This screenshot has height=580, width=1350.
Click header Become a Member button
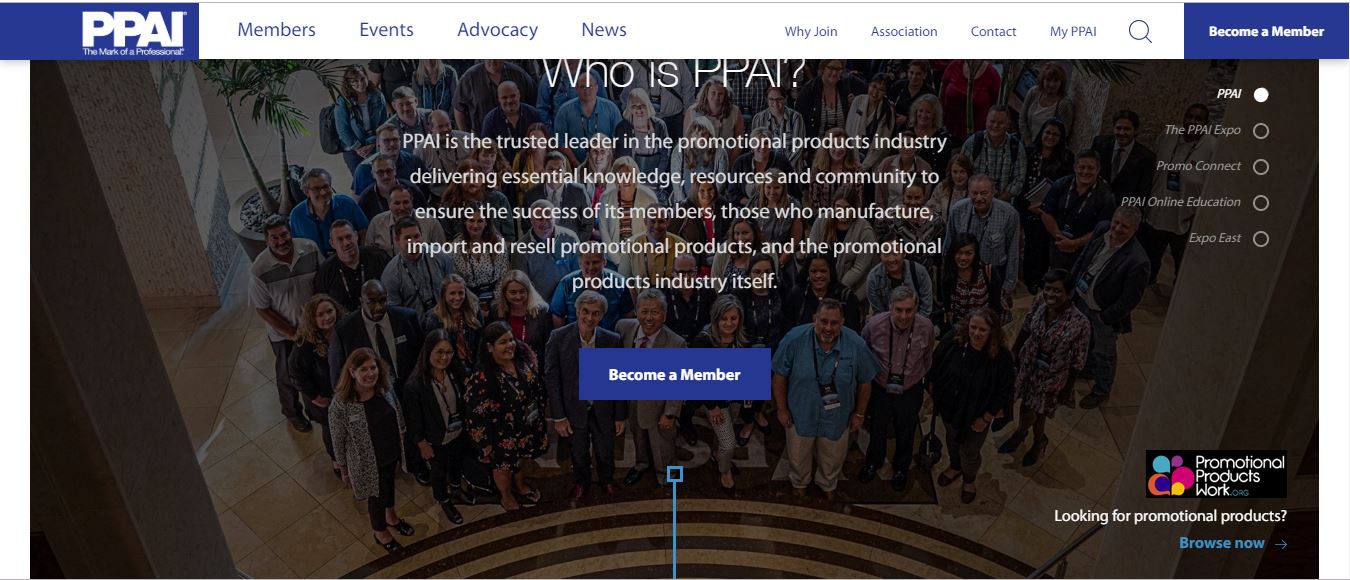[1266, 31]
